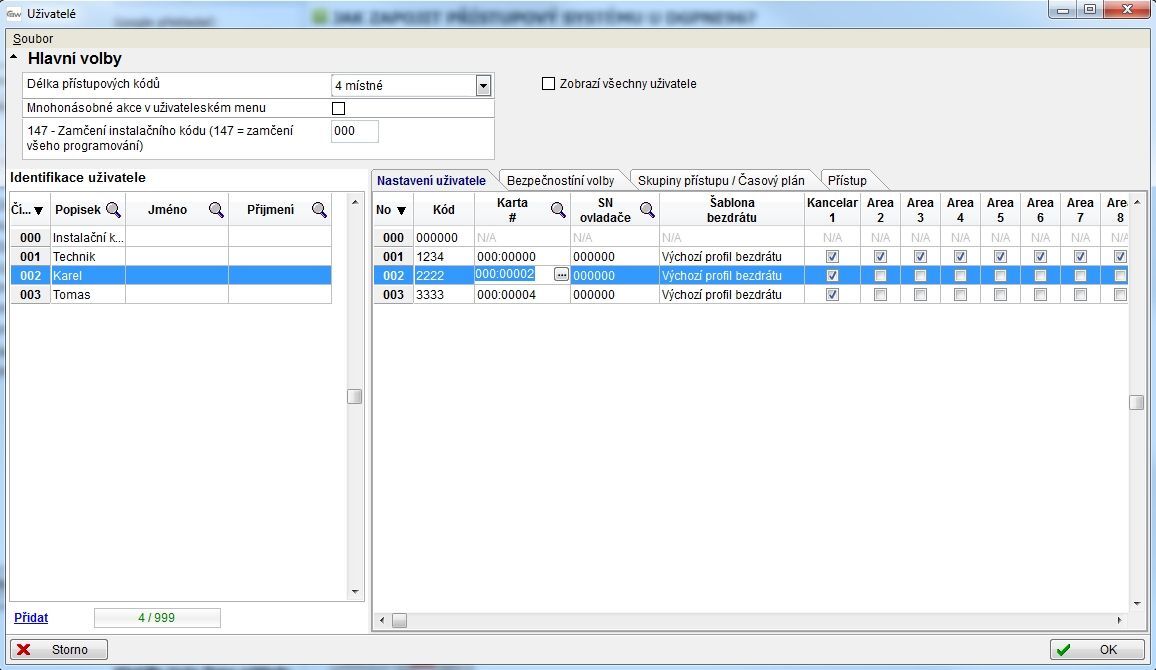The image size is (1156, 670).
Task: Uncheck Kancelar 1 for user 003
Action: coord(832,295)
